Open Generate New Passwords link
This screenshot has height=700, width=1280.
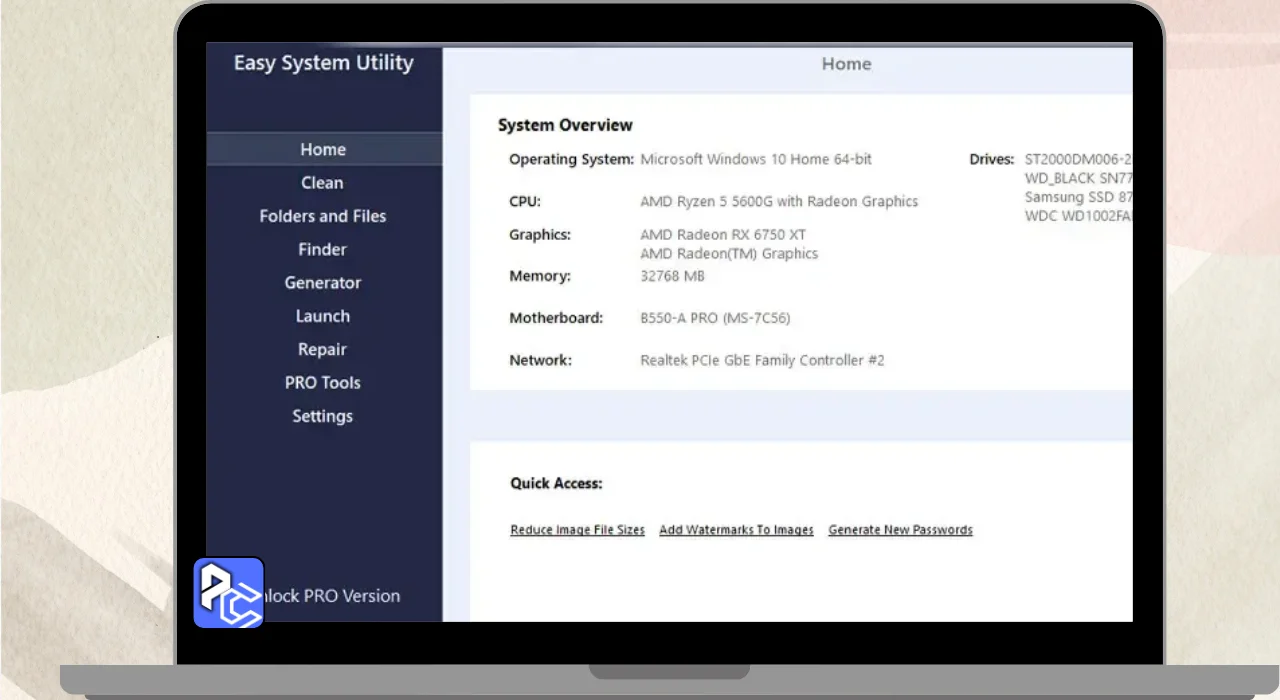(900, 530)
